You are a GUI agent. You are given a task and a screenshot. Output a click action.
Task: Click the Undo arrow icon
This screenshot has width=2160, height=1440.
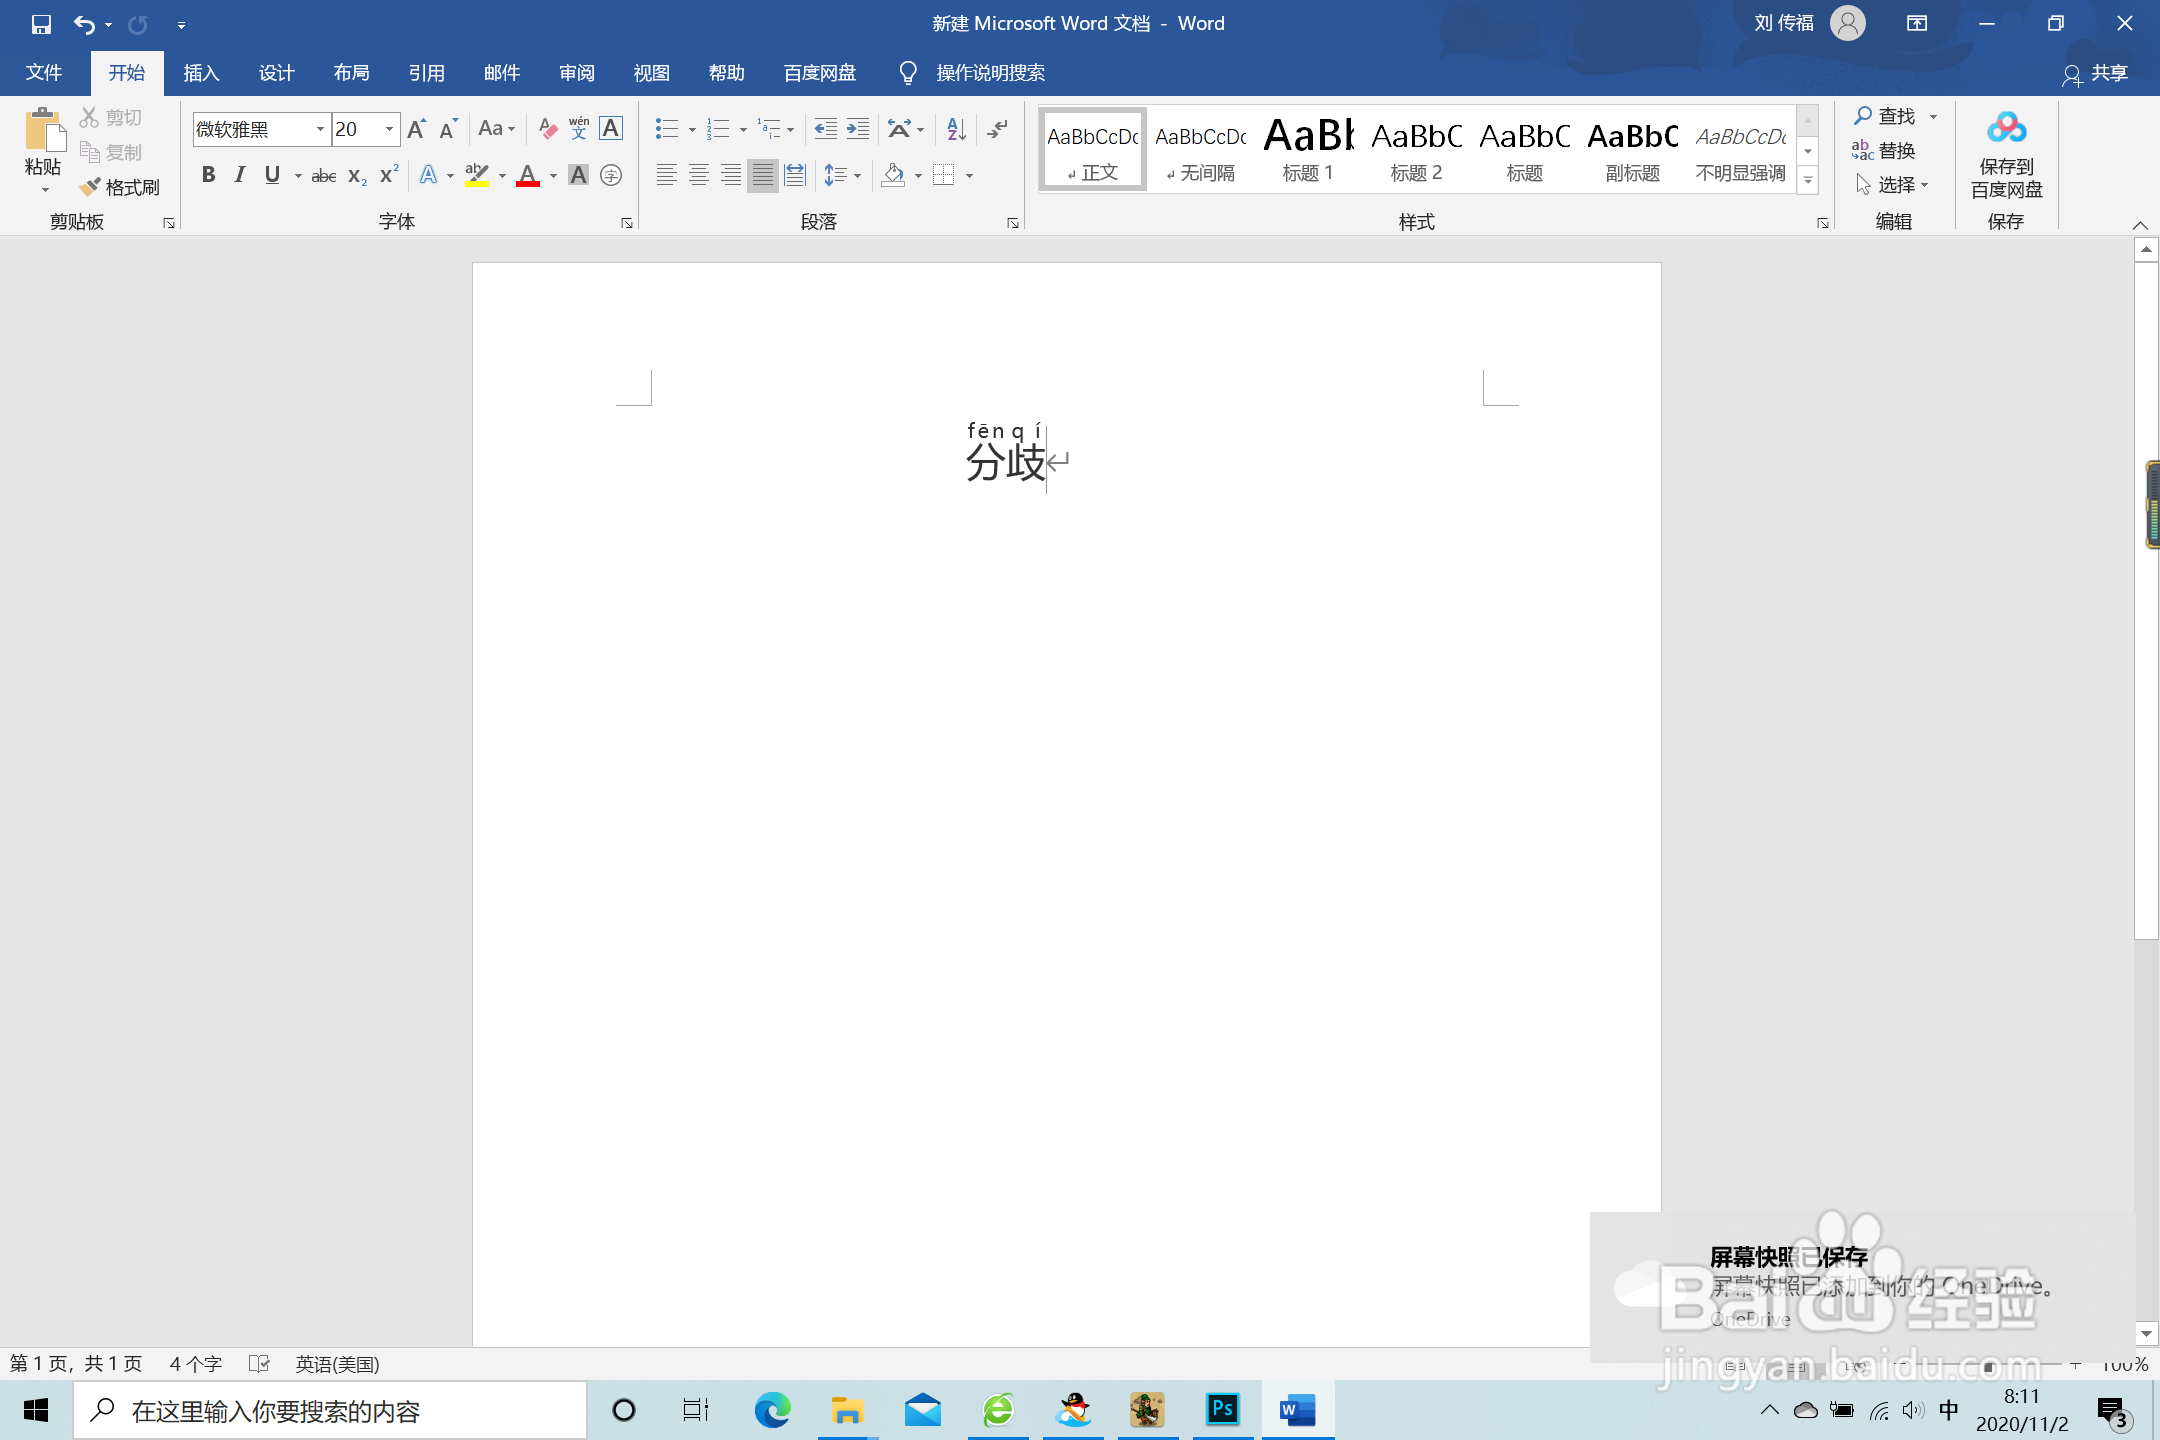pyautogui.click(x=85, y=24)
